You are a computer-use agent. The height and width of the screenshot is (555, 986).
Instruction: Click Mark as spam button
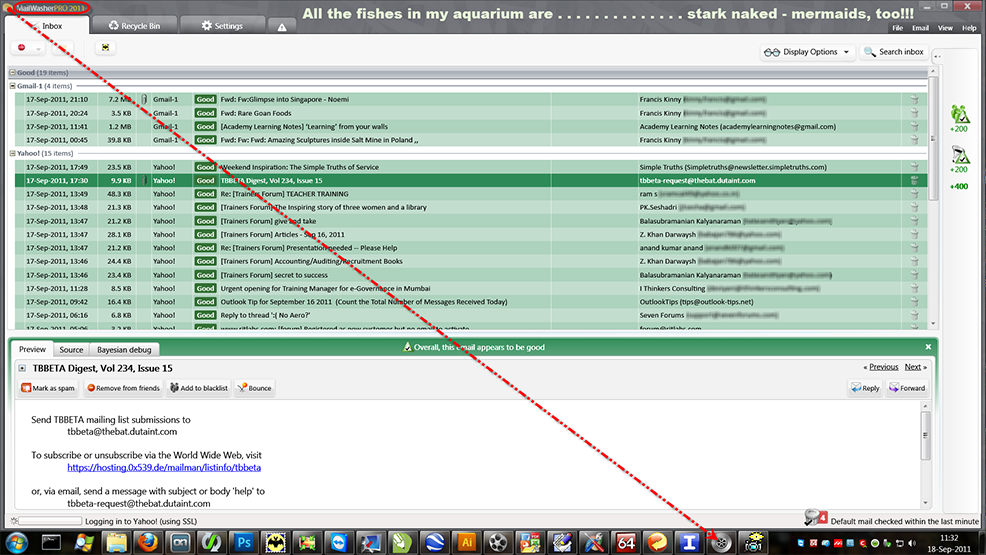click(48, 388)
